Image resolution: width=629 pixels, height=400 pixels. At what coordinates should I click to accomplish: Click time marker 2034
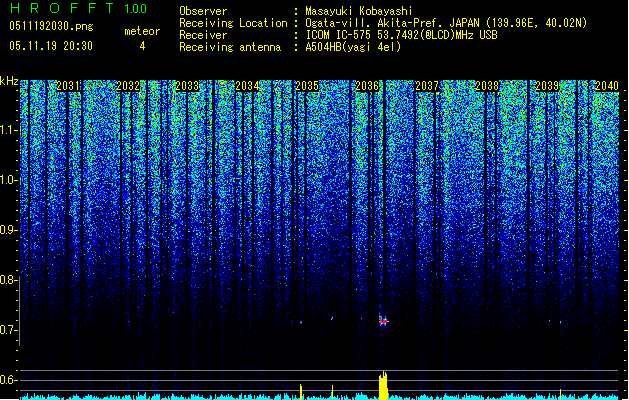(248, 86)
